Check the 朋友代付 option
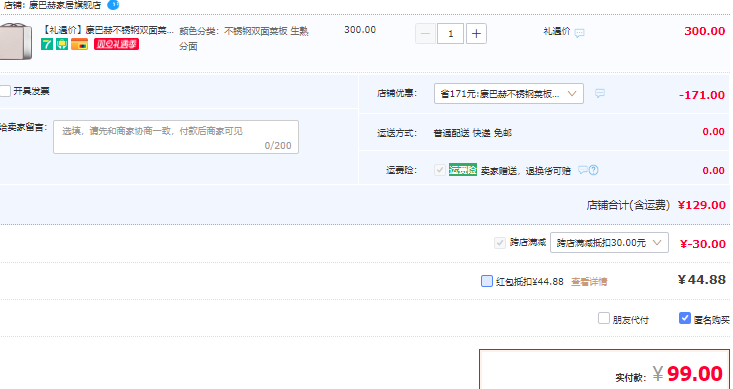This screenshot has width=733, height=389. point(604,318)
